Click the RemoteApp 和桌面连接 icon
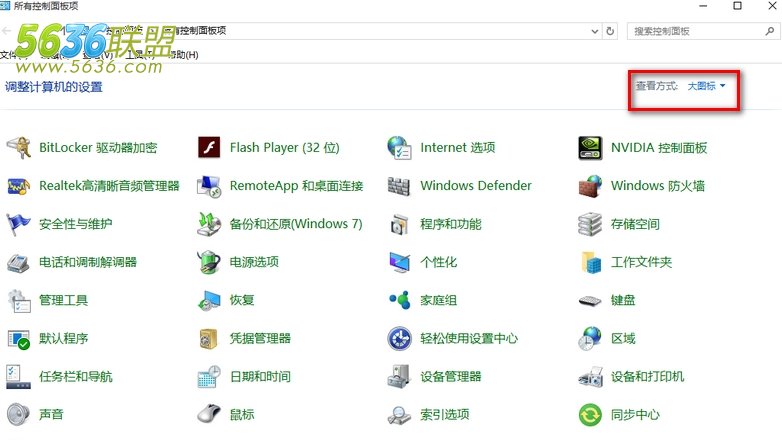The height and width of the screenshot is (440, 782). click(x=209, y=186)
